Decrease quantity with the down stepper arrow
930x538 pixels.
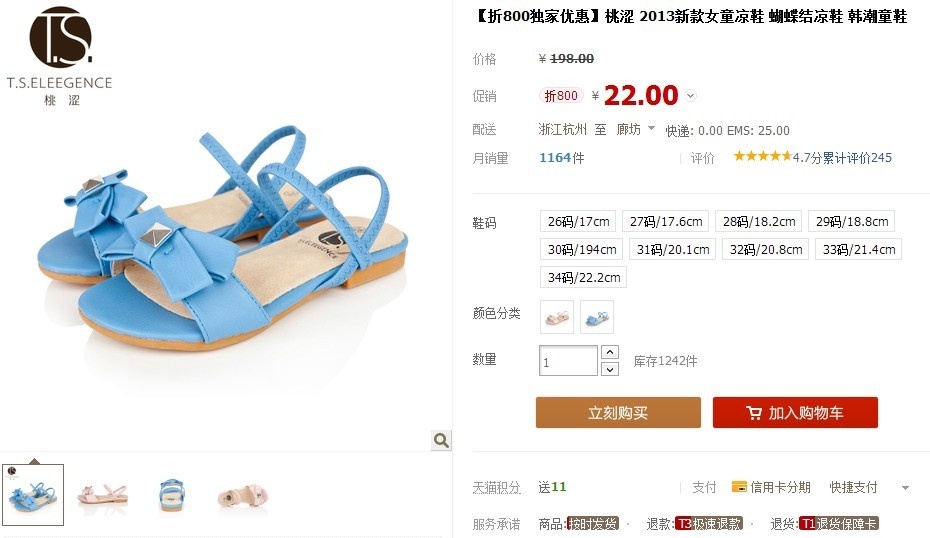point(610,369)
